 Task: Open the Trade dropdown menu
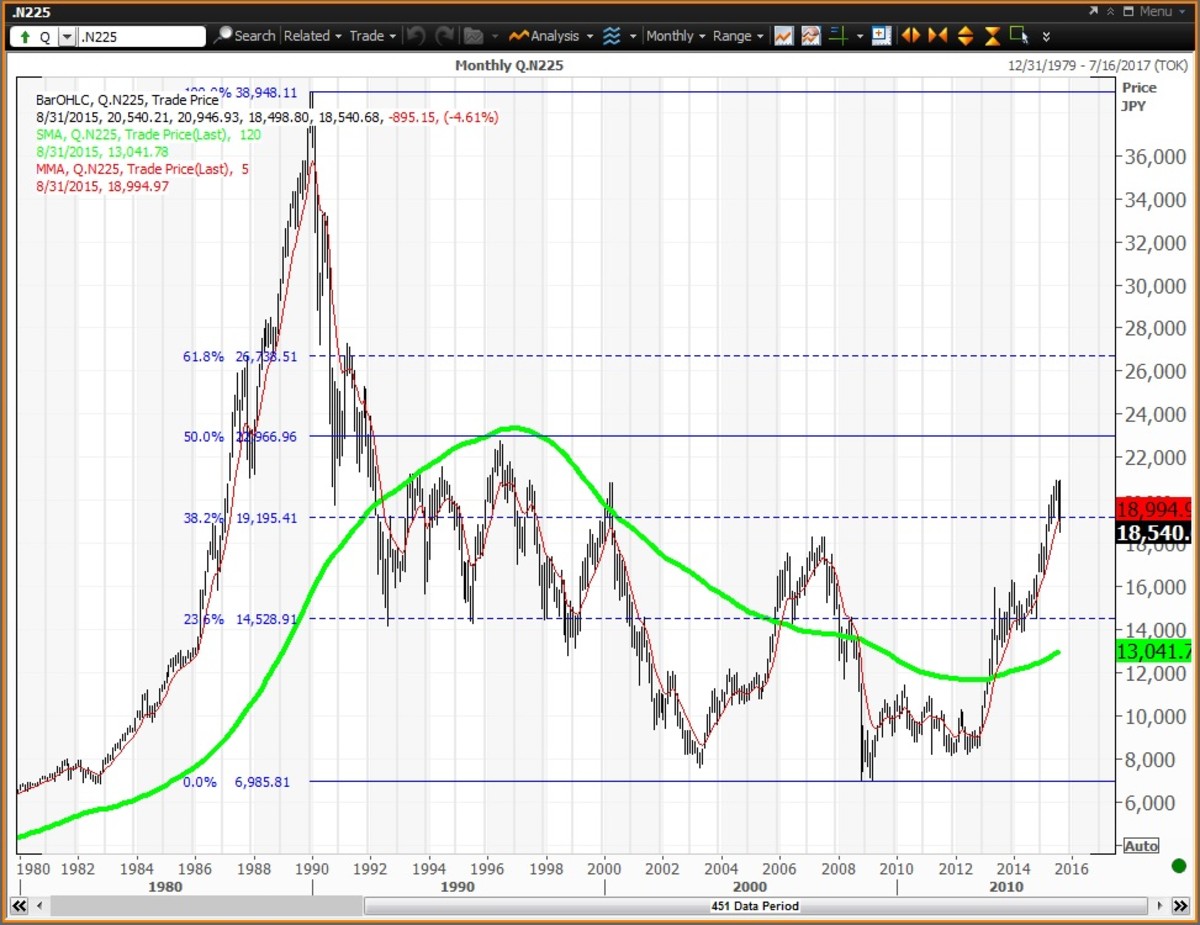coord(372,36)
